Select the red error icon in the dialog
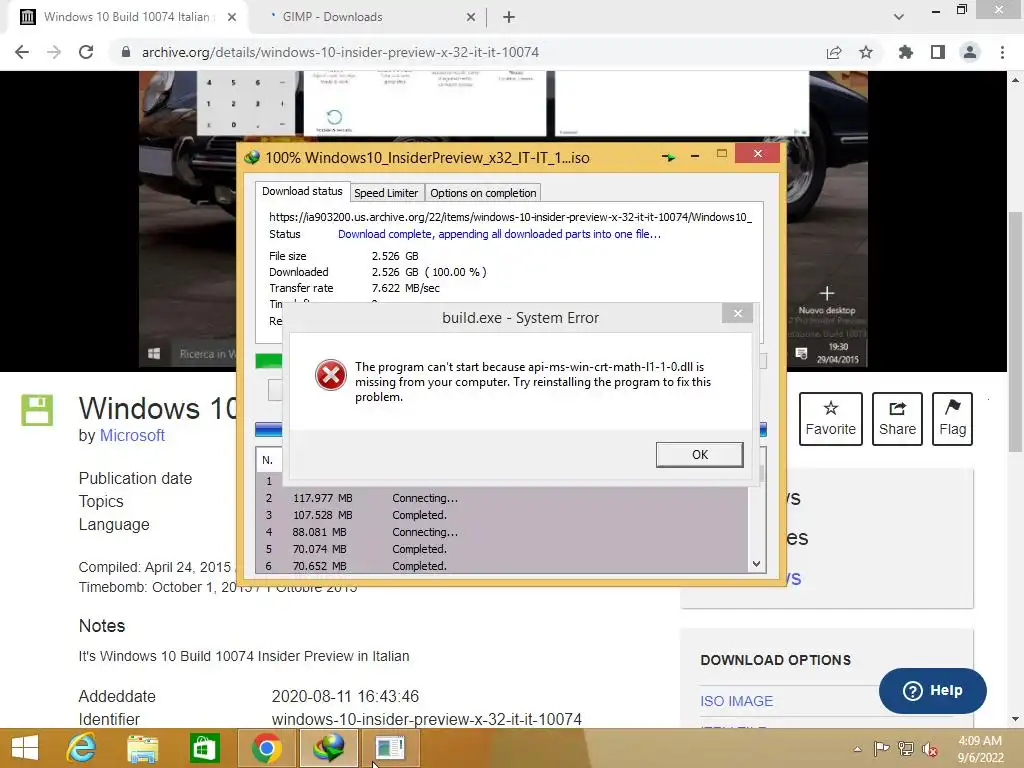The height and width of the screenshot is (768, 1024). [331, 375]
